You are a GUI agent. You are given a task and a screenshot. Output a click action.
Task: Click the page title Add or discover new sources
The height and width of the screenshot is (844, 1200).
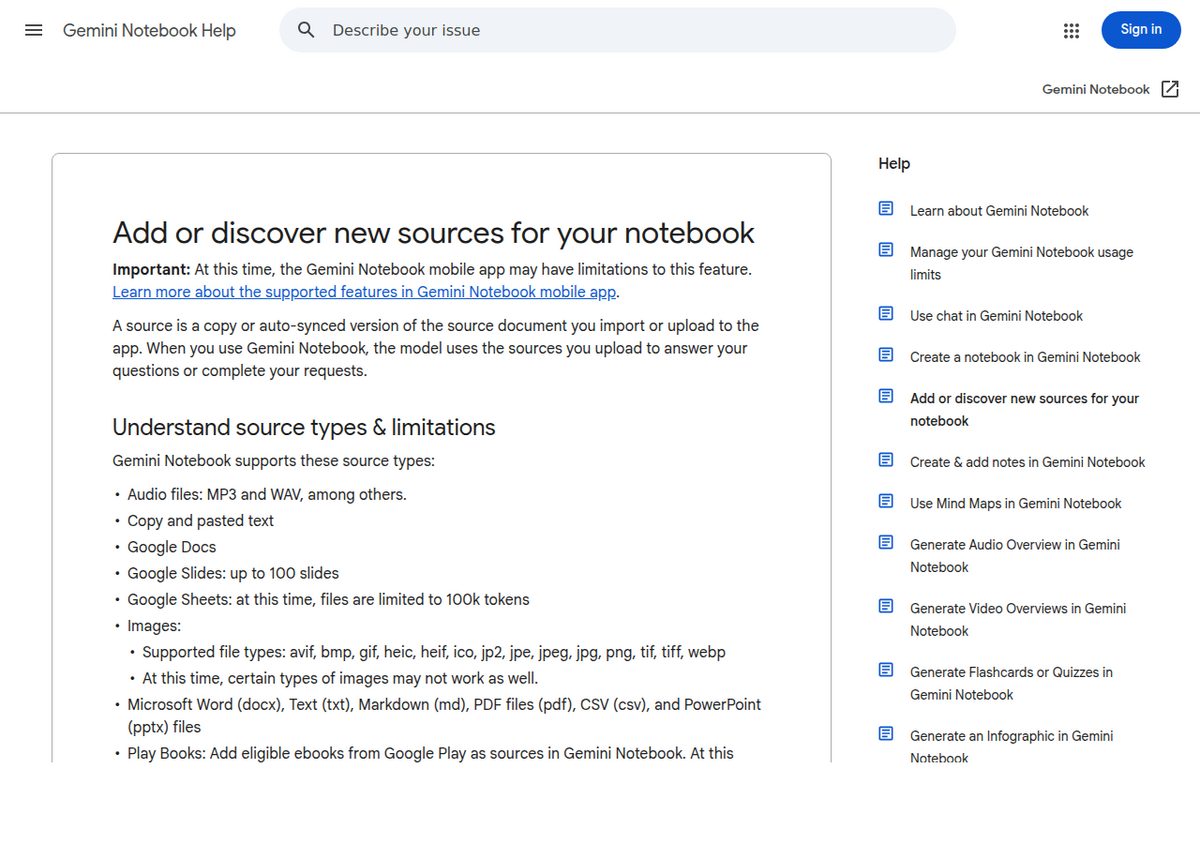[x=433, y=233]
